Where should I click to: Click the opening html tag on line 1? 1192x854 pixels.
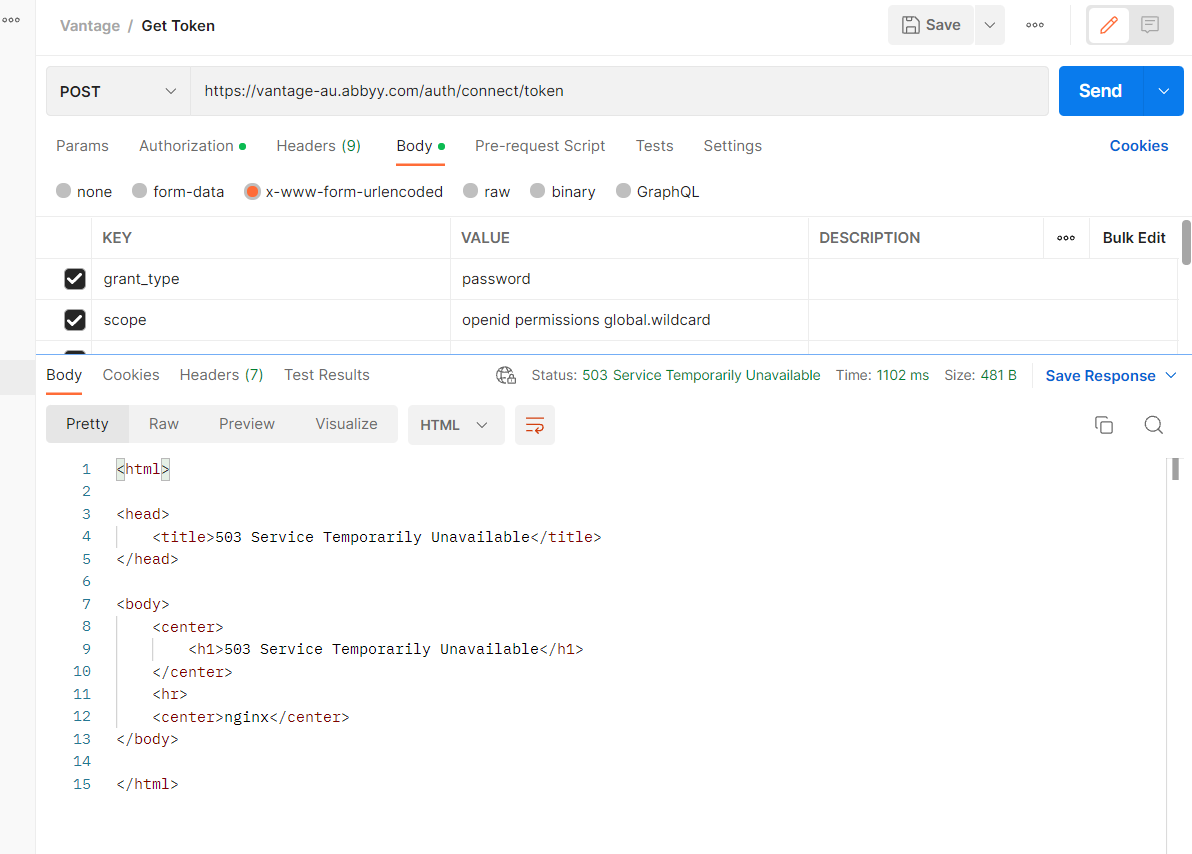[143, 469]
